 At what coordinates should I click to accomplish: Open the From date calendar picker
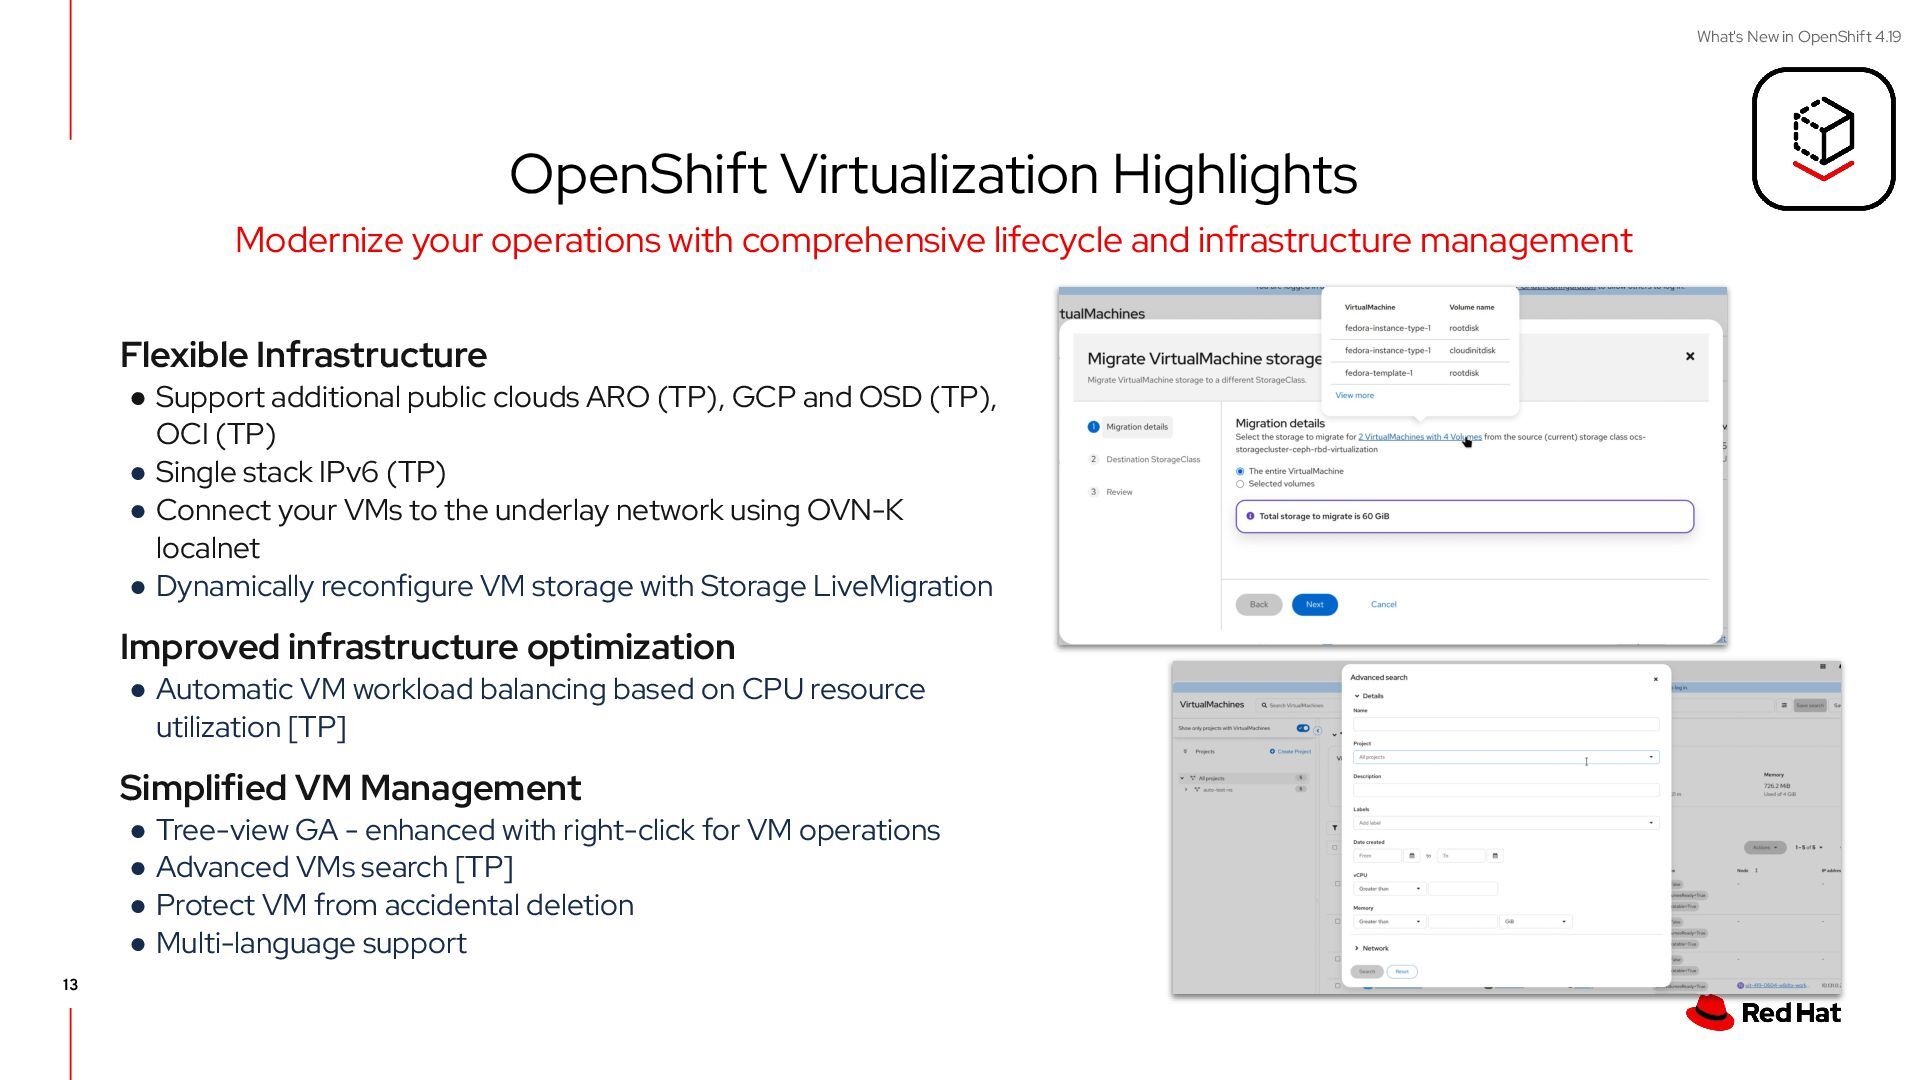coord(1412,856)
